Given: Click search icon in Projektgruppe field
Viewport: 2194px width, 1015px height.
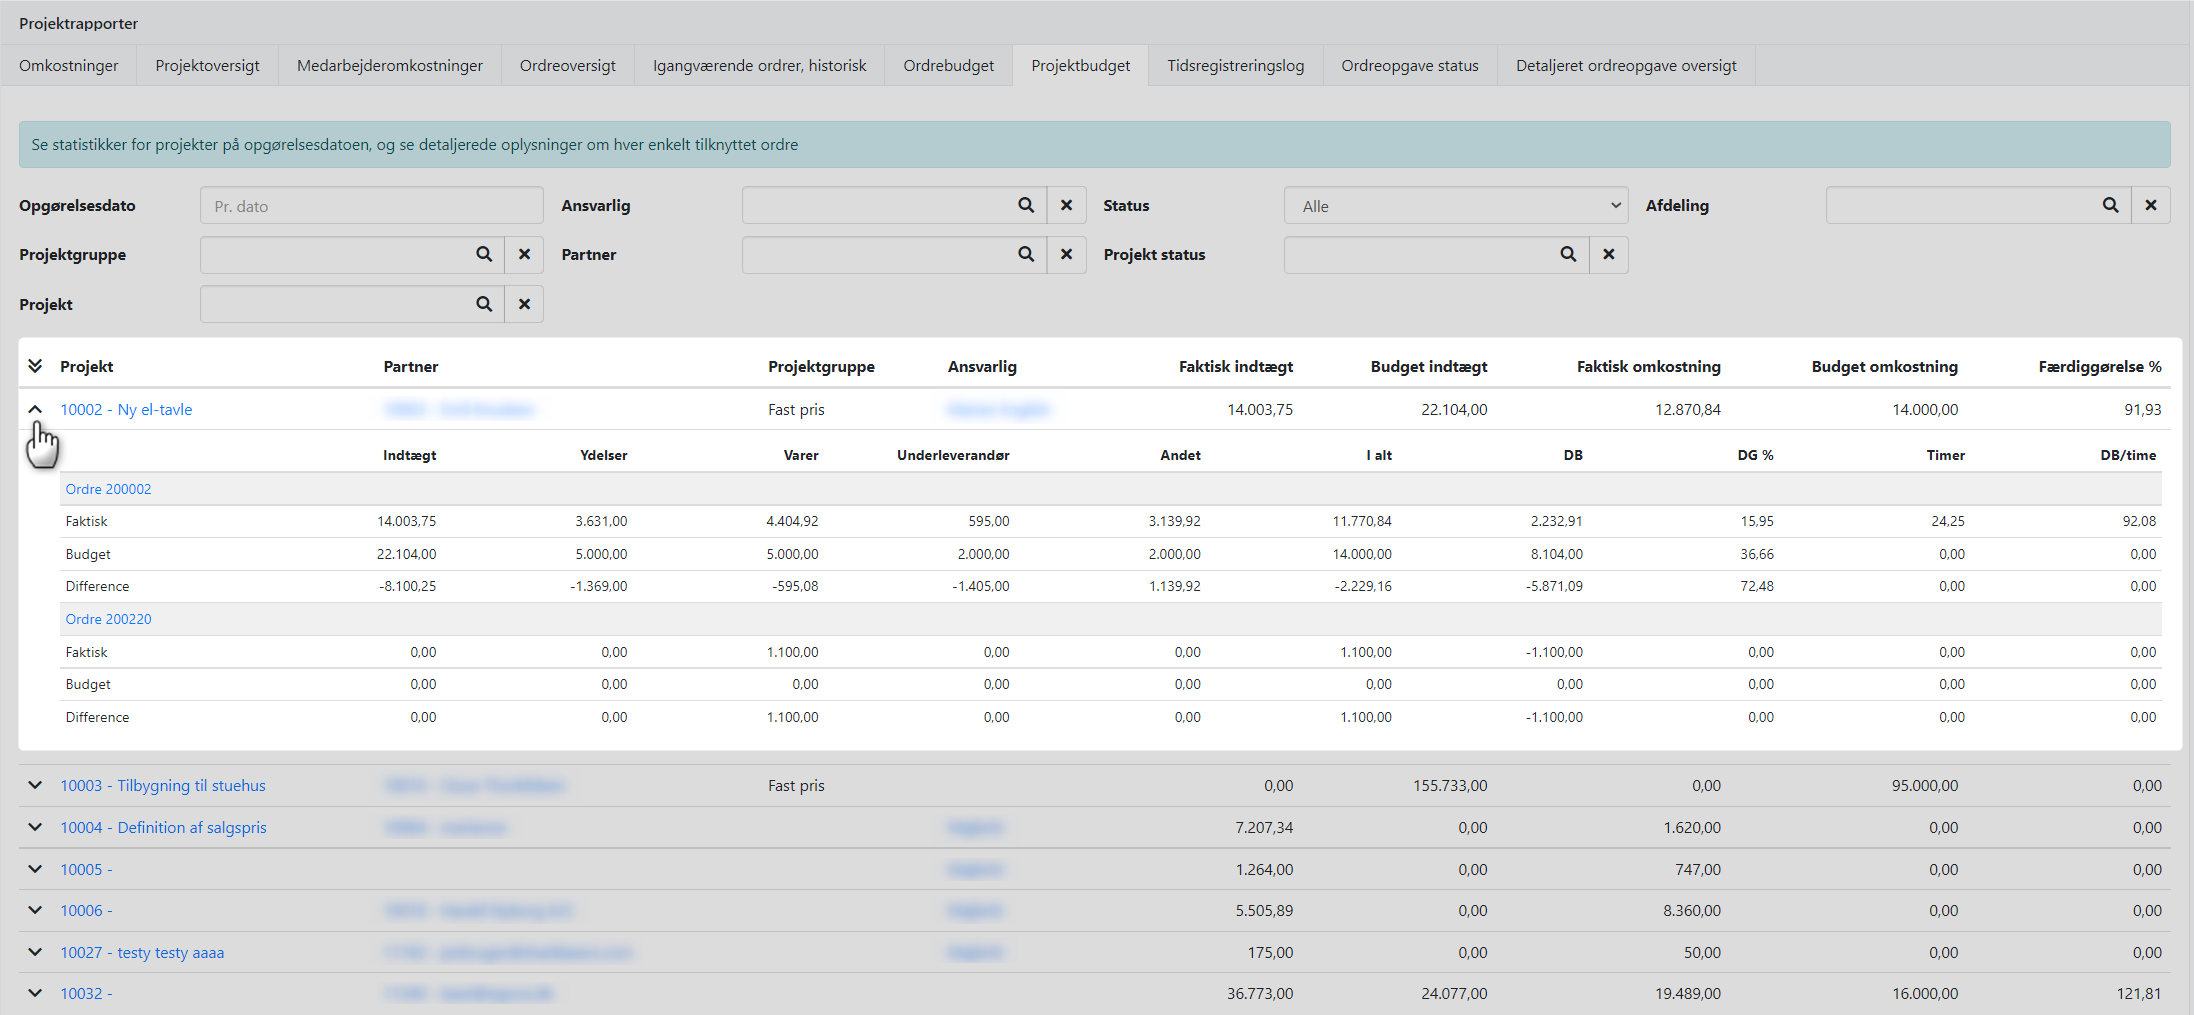Looking at the screenshot, I should [x=484, y=254].
